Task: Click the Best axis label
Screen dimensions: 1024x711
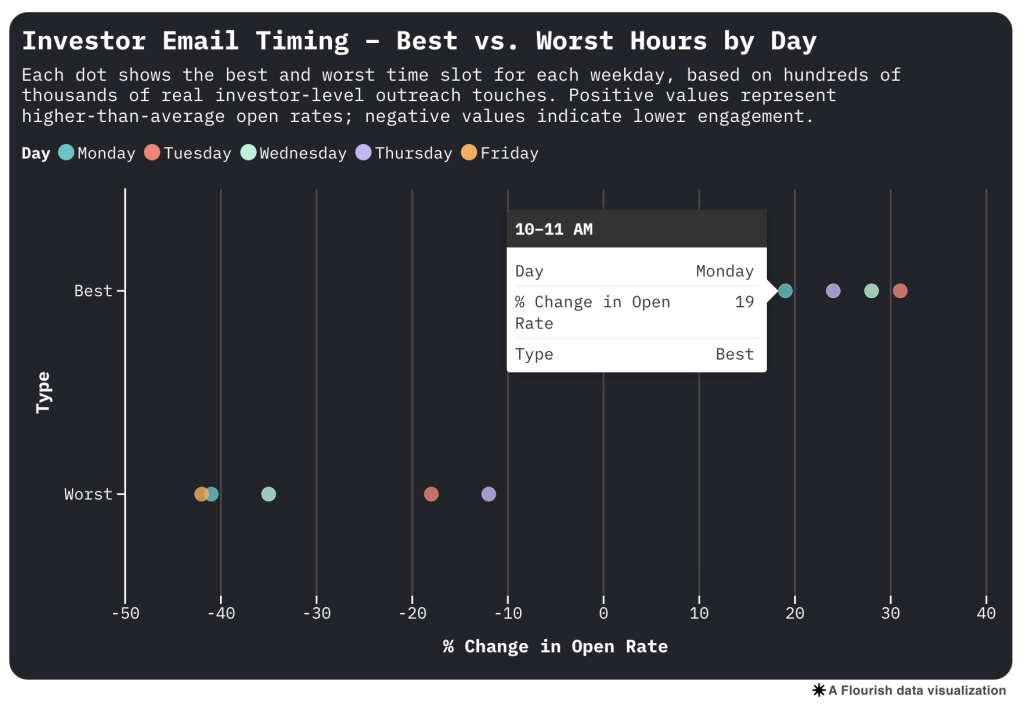Action: [93, 291]
